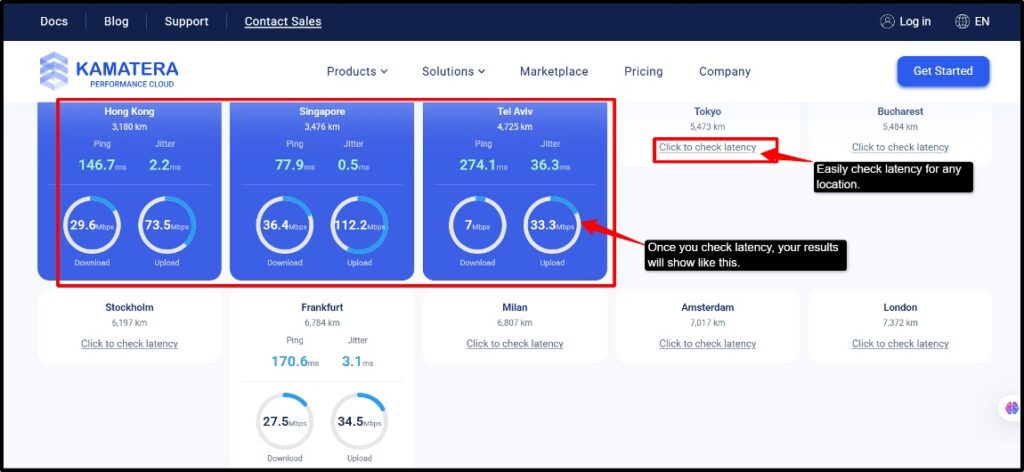Go to the Pricing page

(643, 71)
